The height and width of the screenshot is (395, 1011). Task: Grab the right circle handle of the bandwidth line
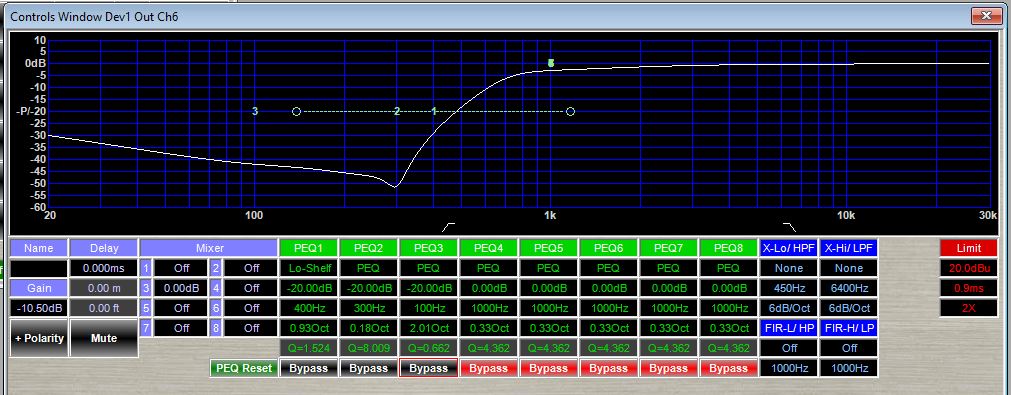tap(570, 111)
